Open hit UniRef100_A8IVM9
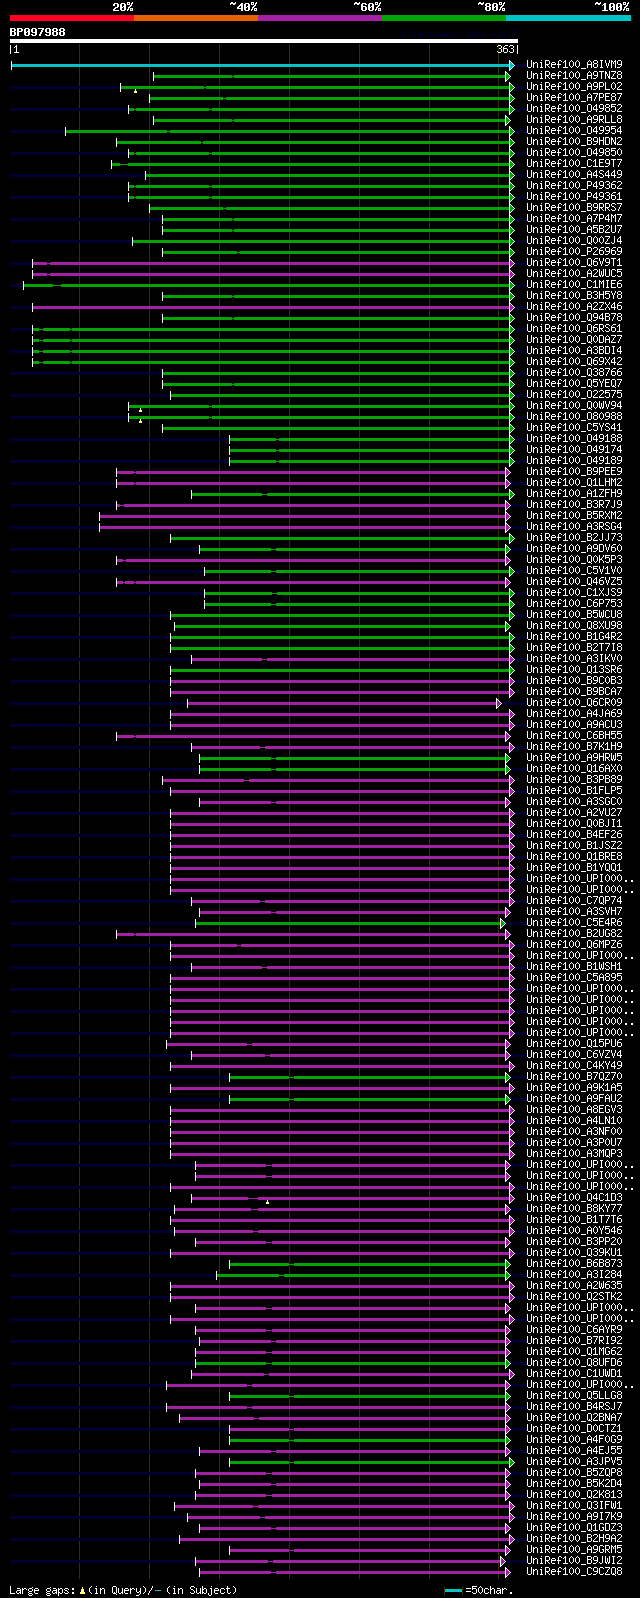 574,65
